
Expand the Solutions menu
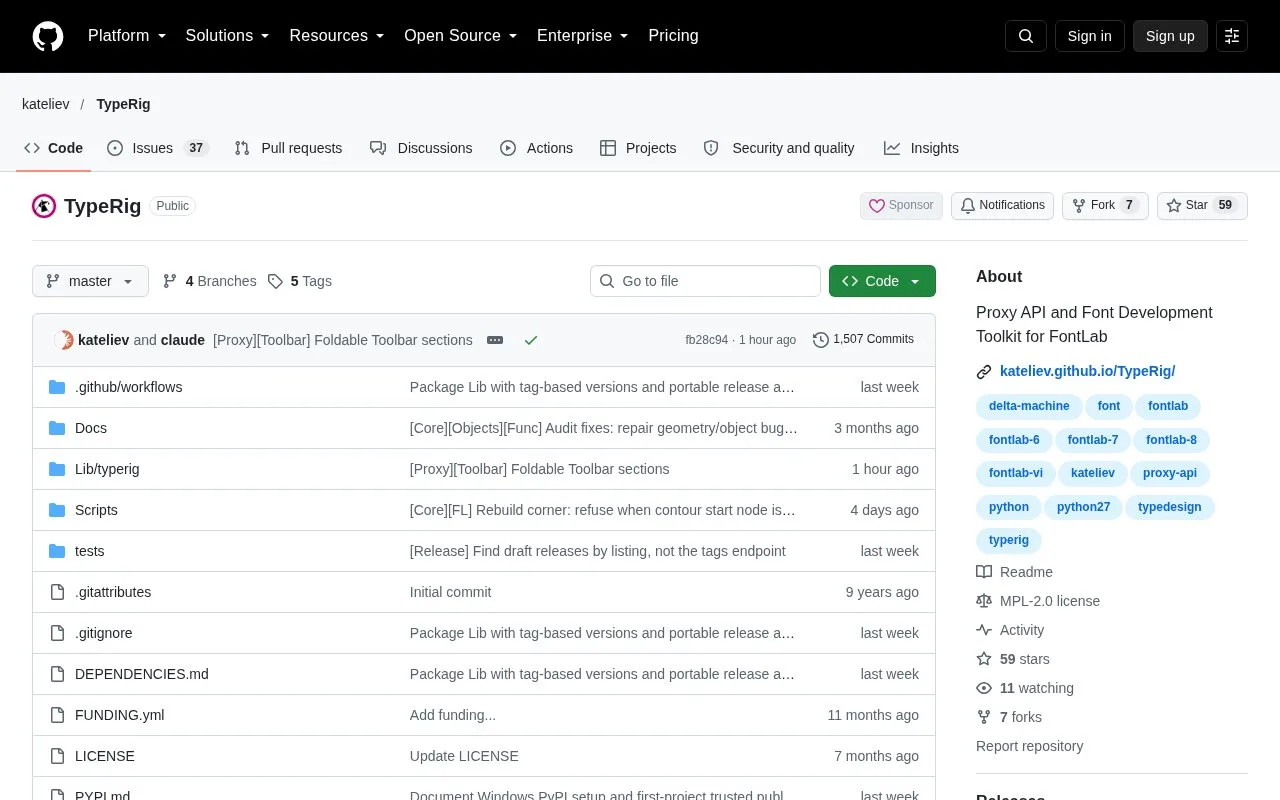point(228,36)
